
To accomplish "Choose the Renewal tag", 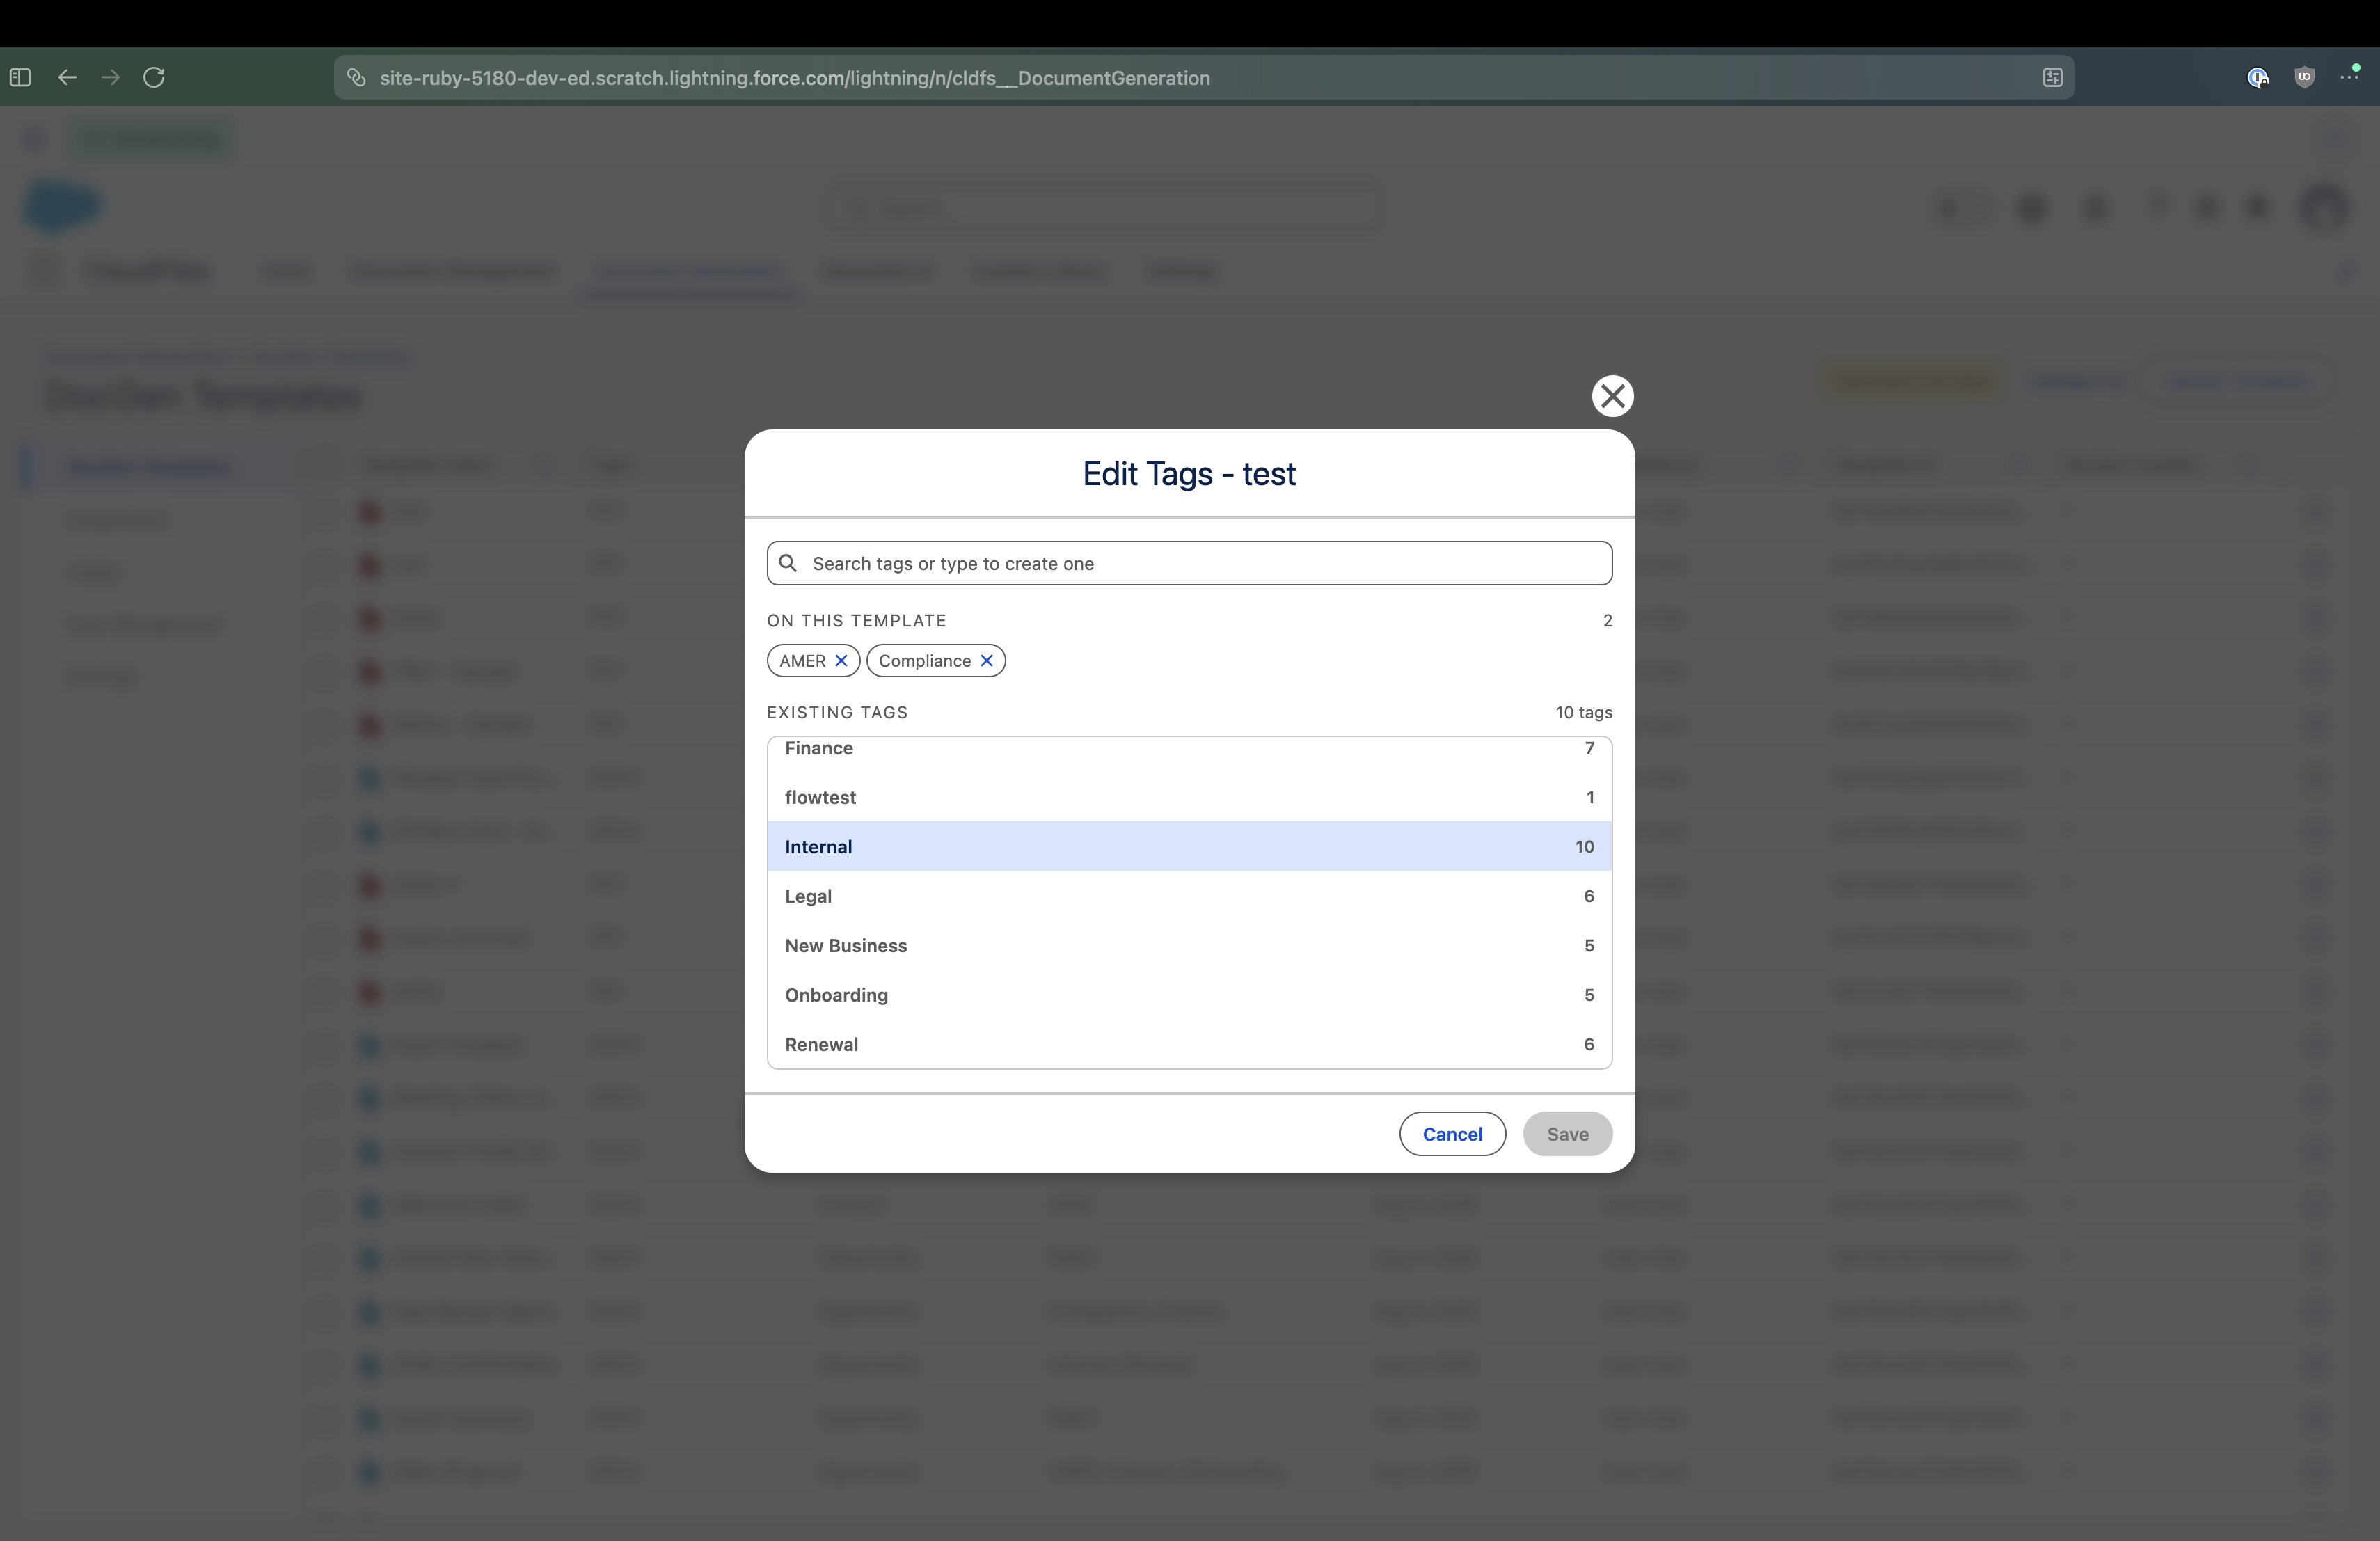I will pyautogui.click(x=1189, y=1044).
